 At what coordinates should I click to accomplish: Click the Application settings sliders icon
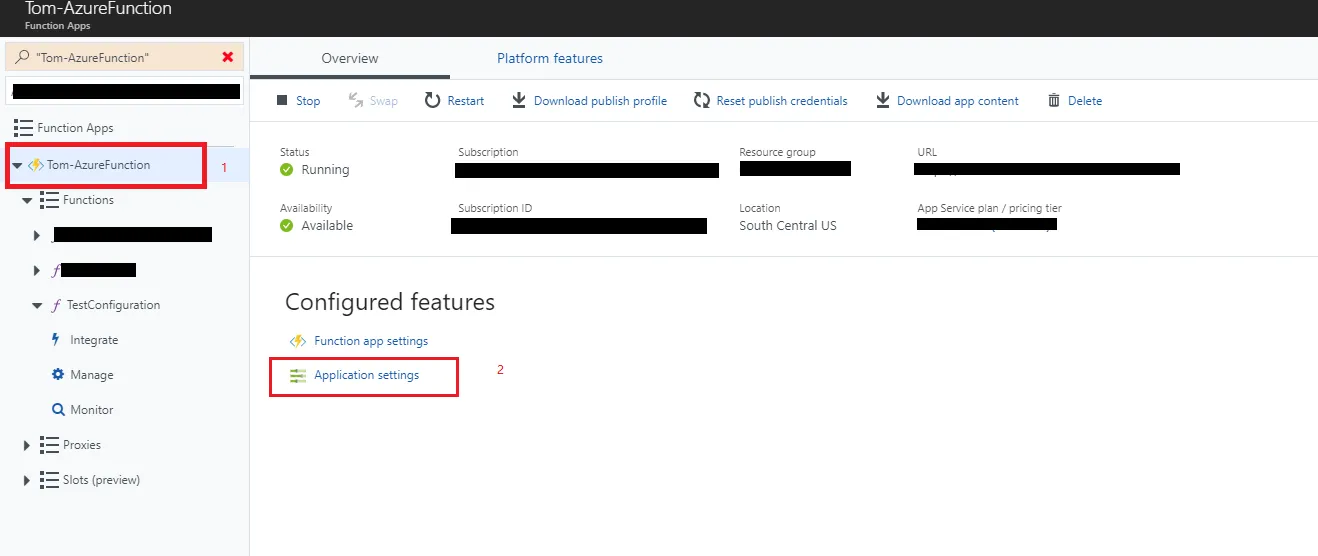pos(298,376)
